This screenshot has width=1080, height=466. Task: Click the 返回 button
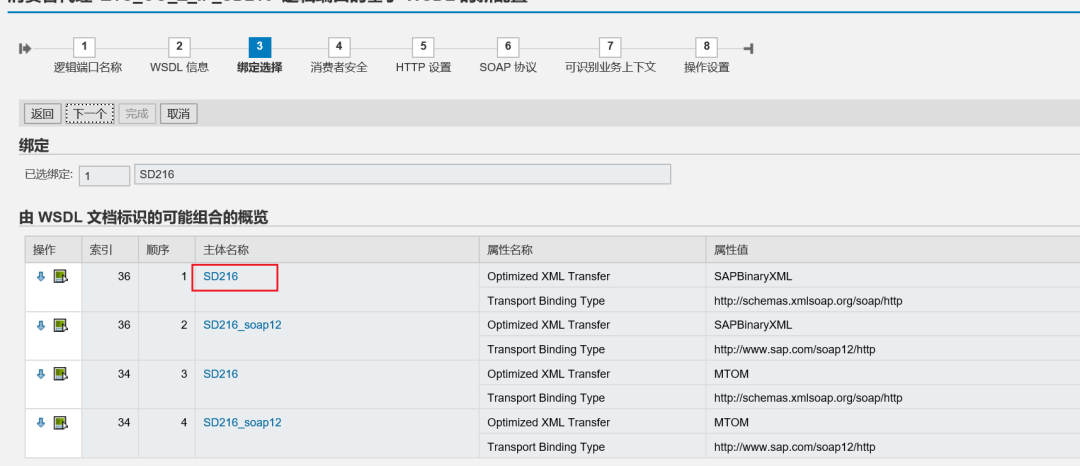tap(43, 114)
